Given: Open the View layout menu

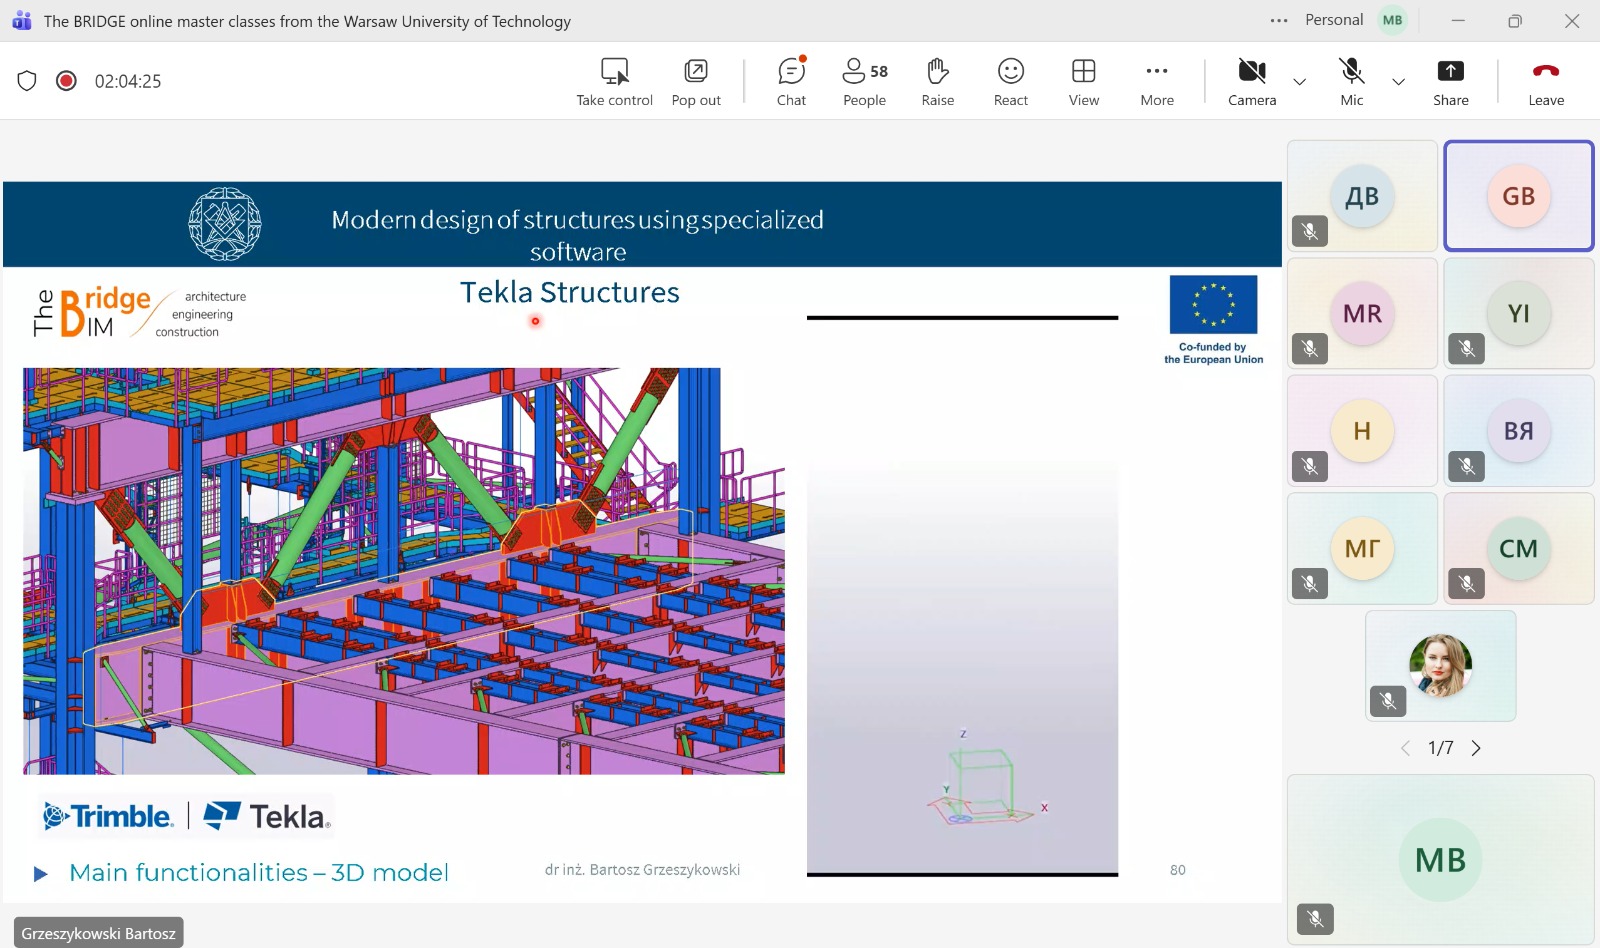Looking at the screenshot, I should point(1083,81).
